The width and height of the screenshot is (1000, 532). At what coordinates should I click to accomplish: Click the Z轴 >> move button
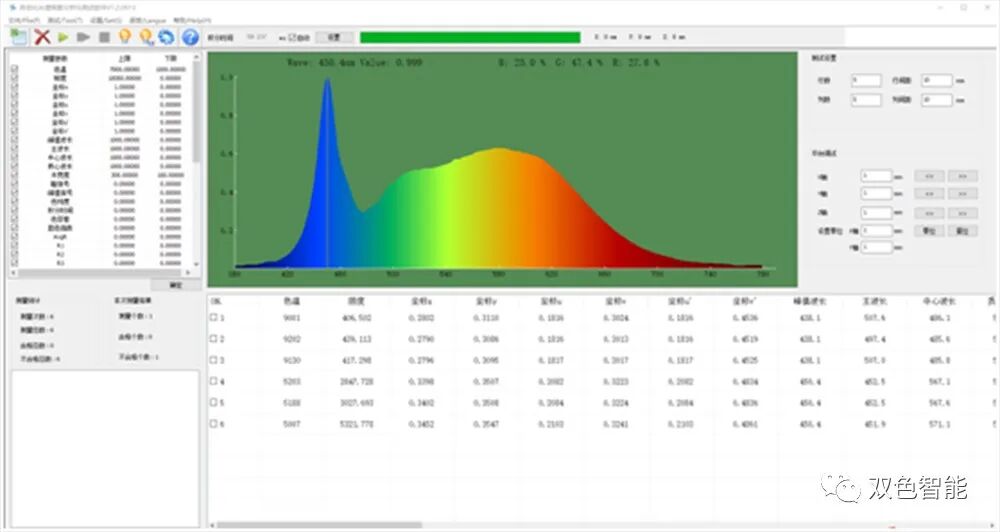962,212
